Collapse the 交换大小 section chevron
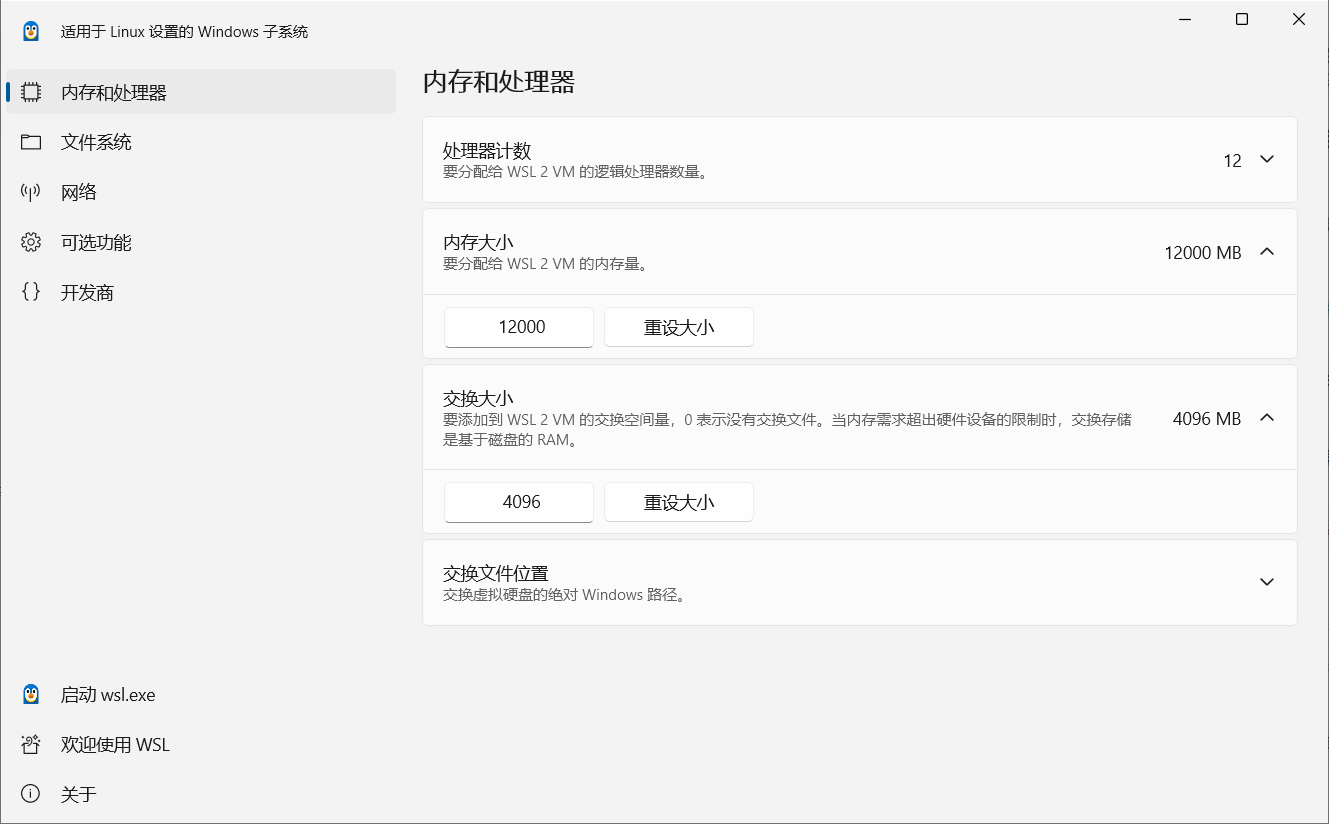 pyautogui.click(x=1267, y=418)
